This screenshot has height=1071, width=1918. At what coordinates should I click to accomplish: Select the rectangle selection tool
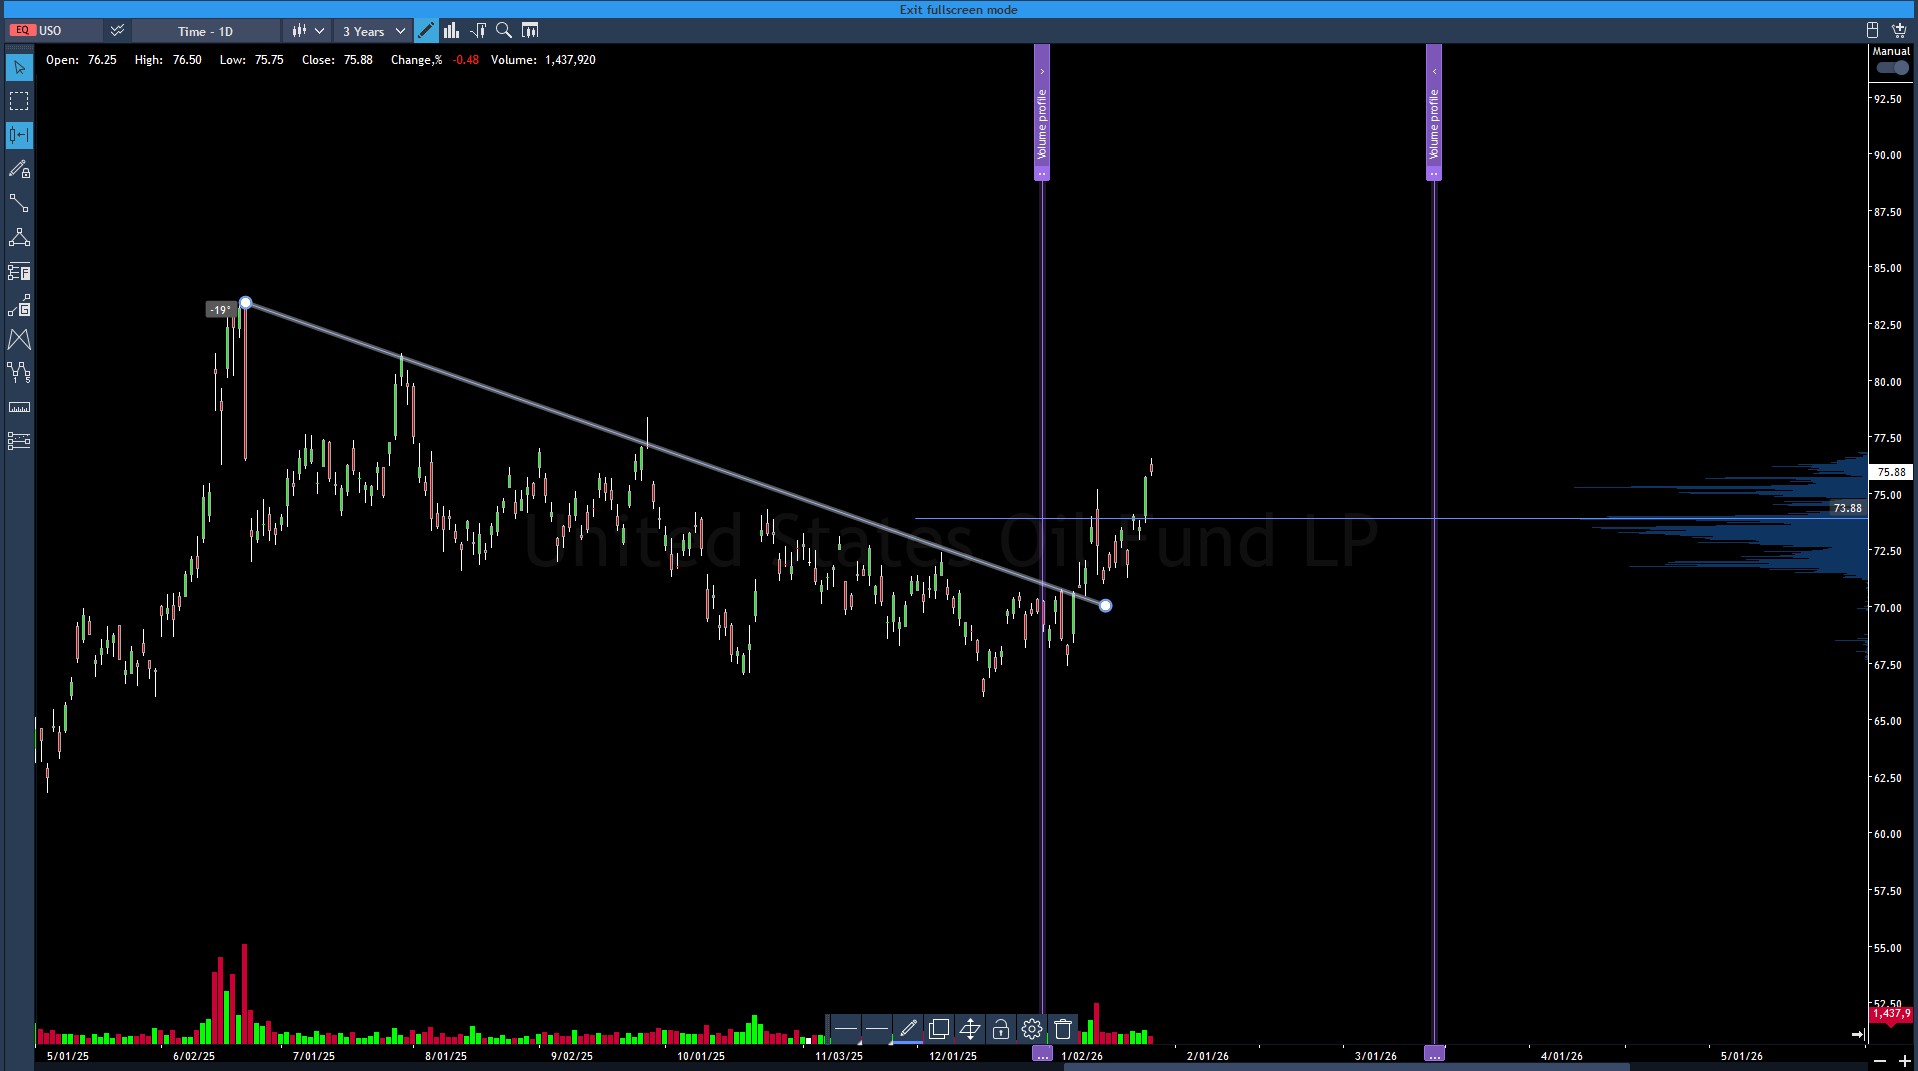19,101
